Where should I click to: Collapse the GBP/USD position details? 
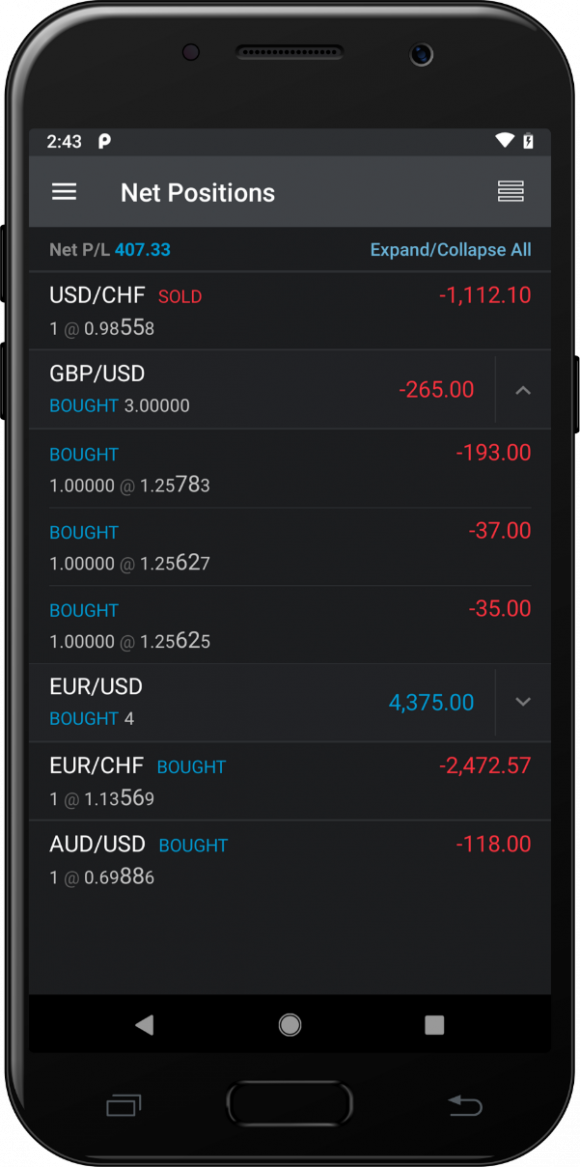coord(522,390)
